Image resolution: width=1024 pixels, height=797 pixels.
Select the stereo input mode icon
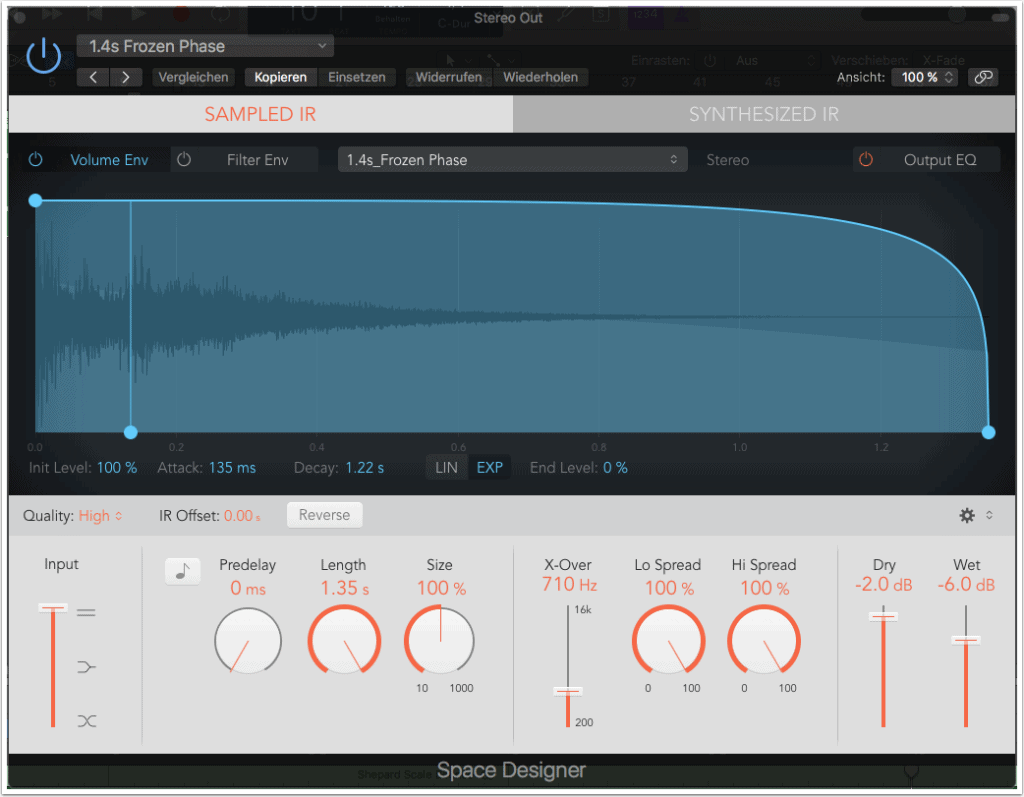pos(87,612)
